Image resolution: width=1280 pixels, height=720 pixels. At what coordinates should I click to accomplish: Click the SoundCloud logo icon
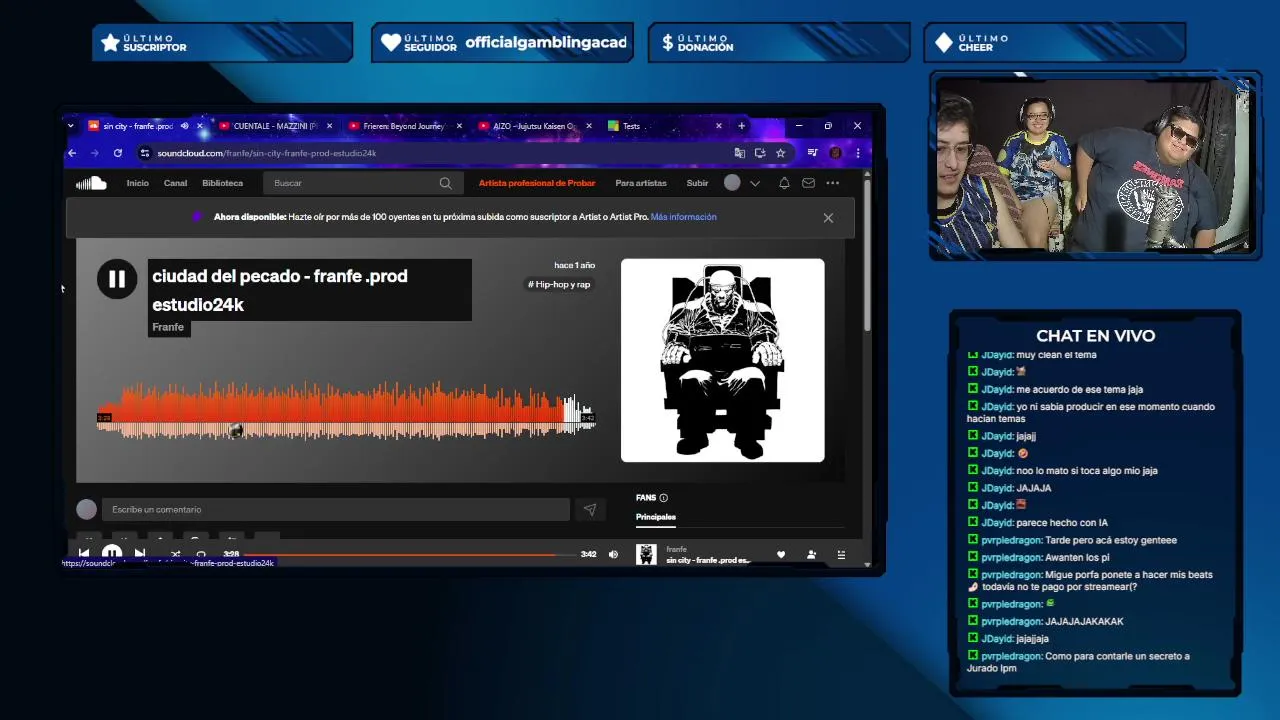coord(91,183)
